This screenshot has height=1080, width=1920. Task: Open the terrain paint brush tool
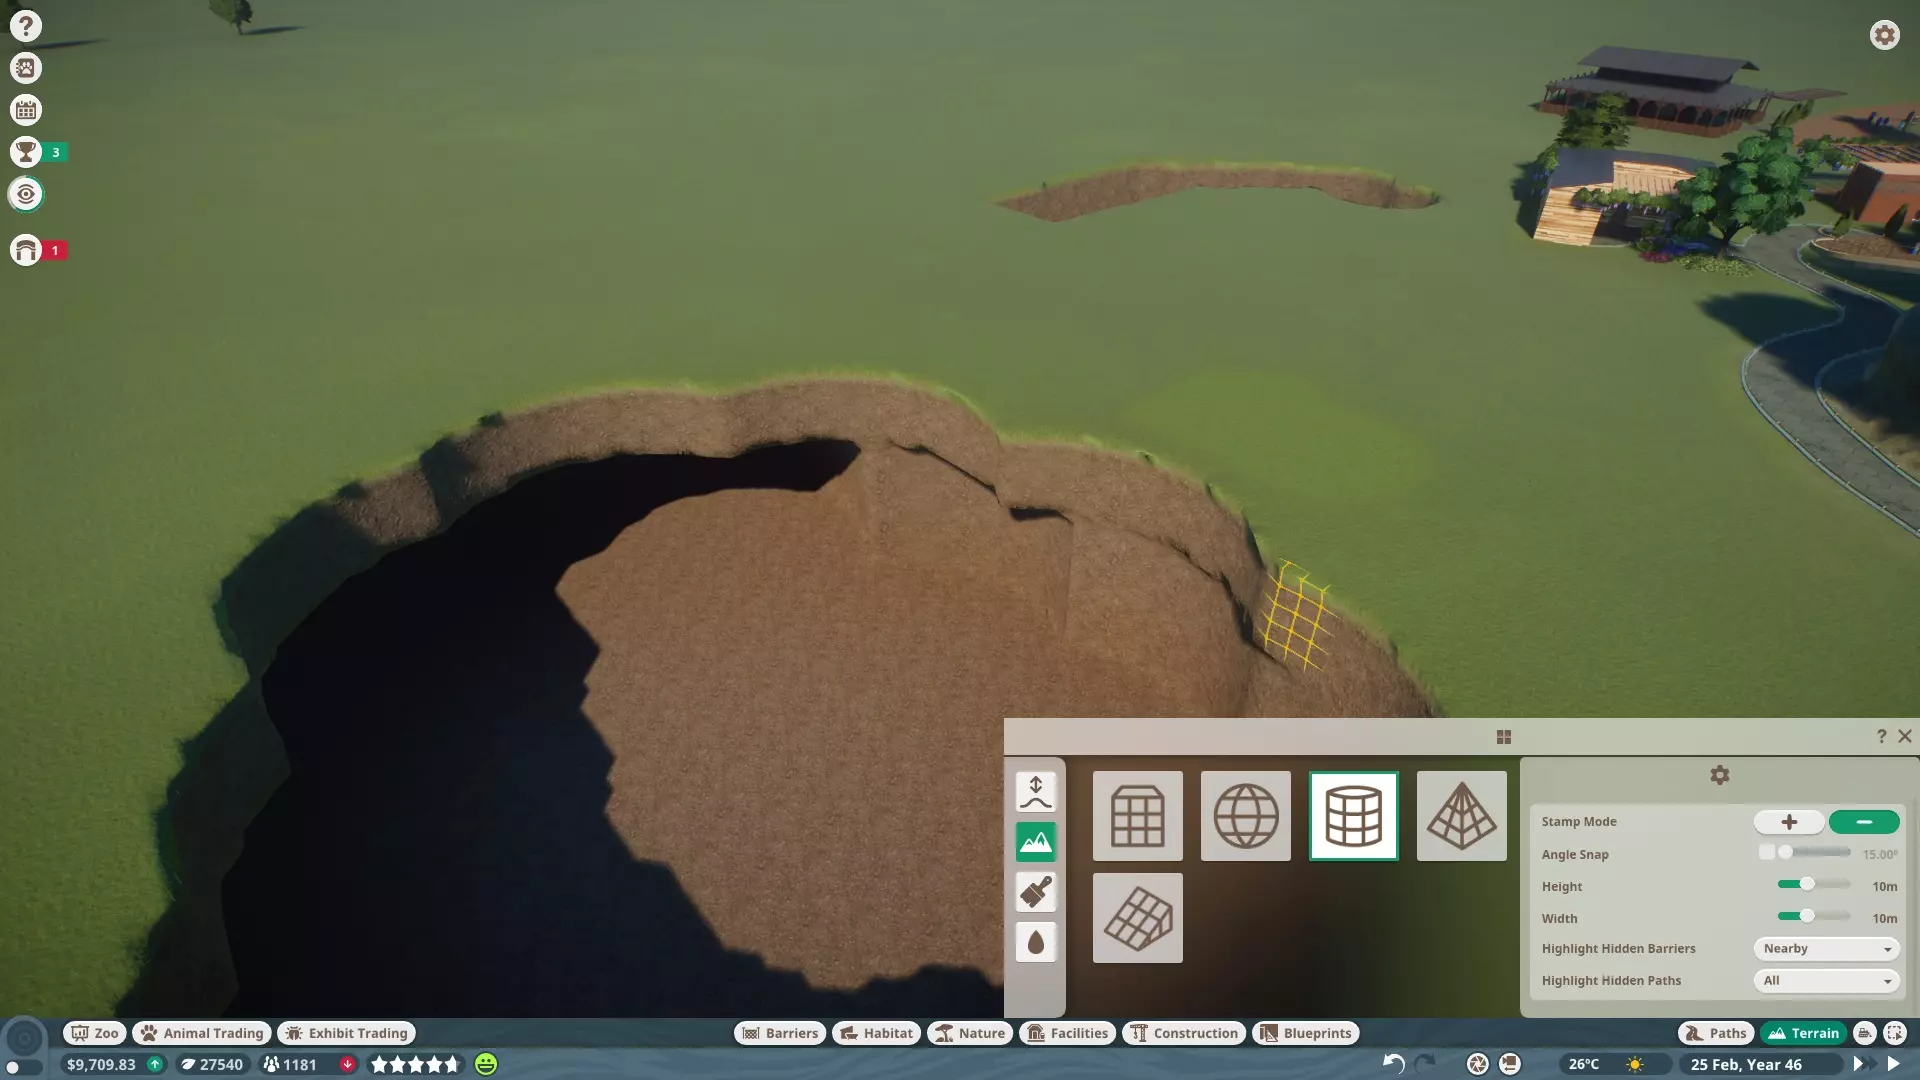tap(1035, 892)
